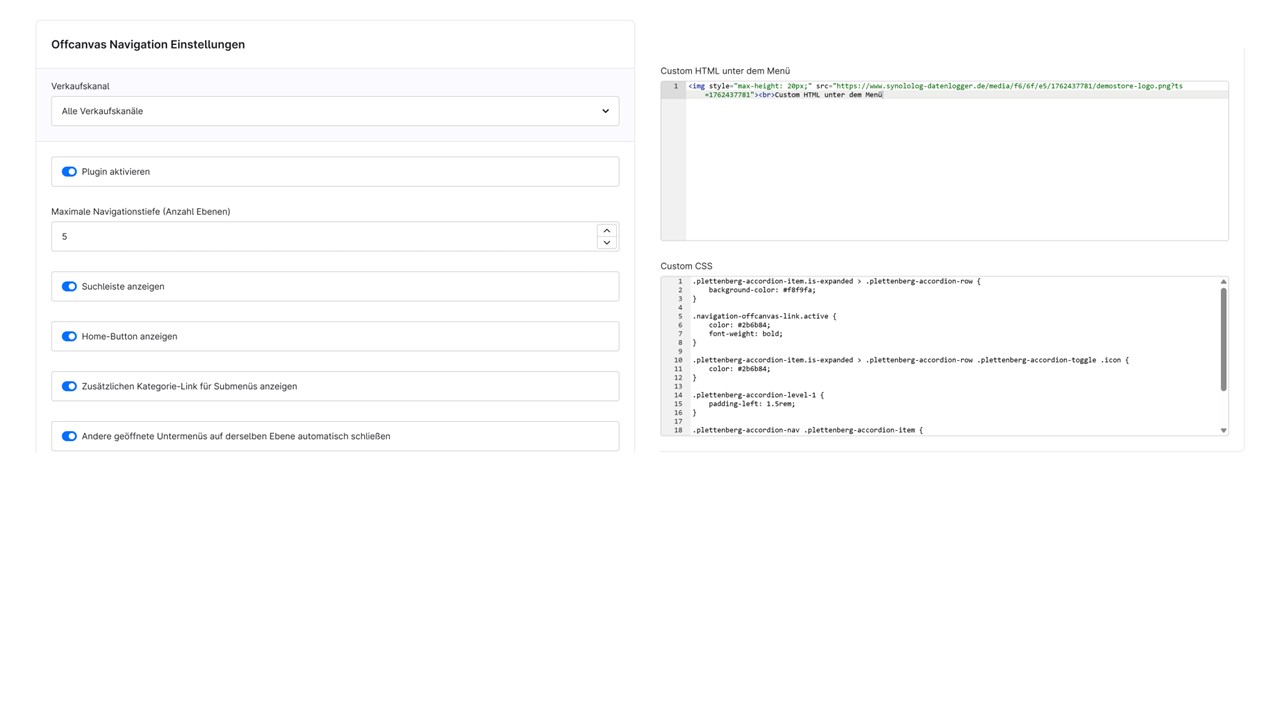Click the 'padding-left: 1.5rem;' CSS line
This screenshot has height=720, width=1280.
click(x=752, y=404)
